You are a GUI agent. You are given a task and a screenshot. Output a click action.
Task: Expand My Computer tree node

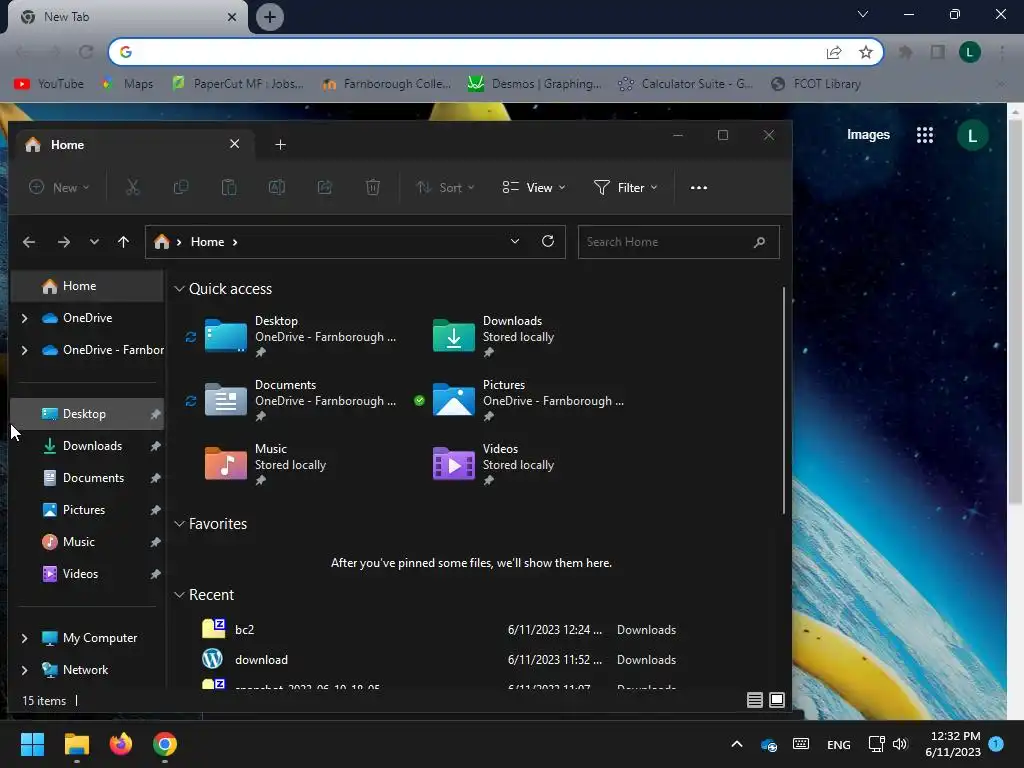pyautogui.click(x=24, y=638)
